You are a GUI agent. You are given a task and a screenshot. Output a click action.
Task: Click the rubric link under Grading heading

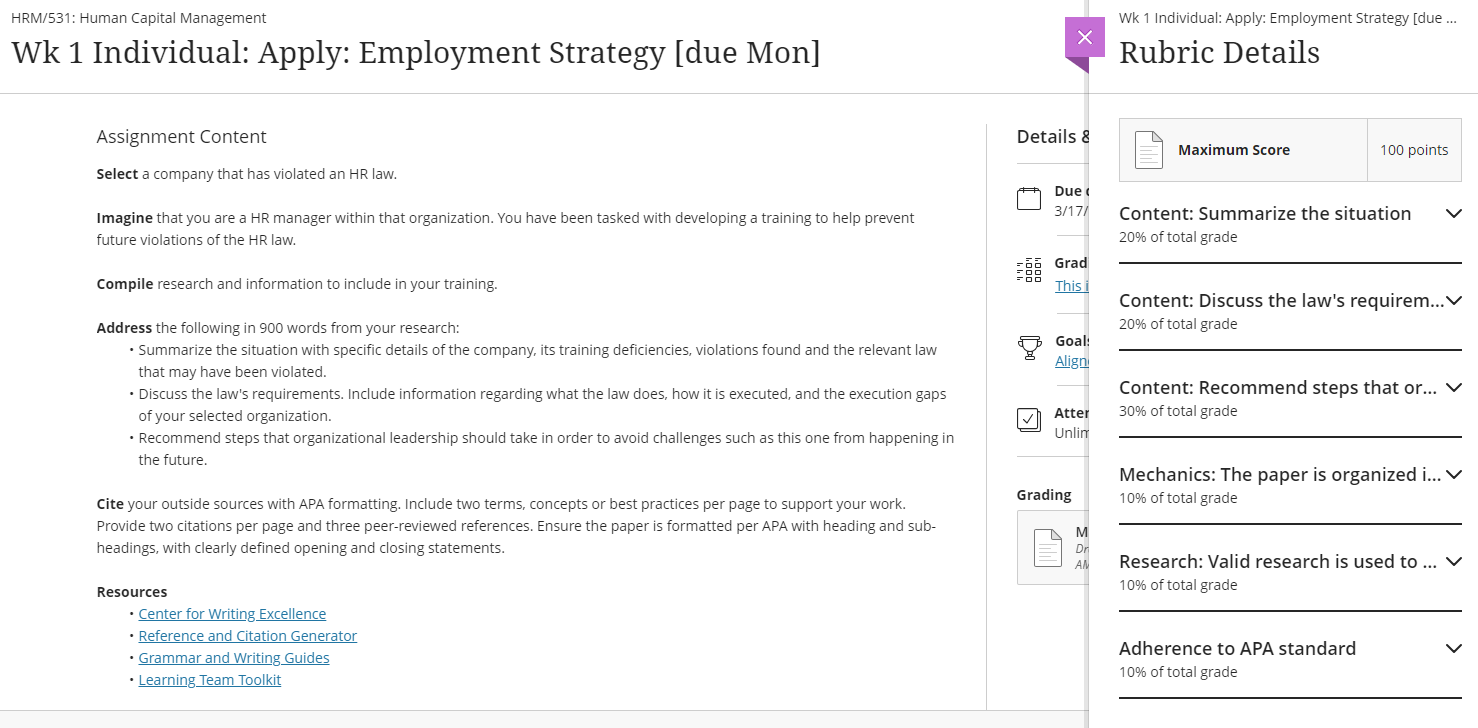[x=1071, y=285]
